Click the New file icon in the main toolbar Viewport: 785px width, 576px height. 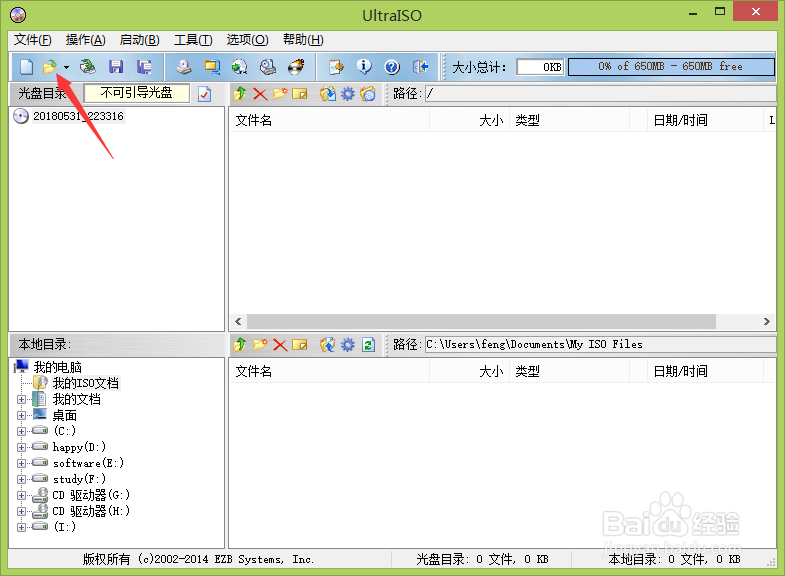(26, 67)
